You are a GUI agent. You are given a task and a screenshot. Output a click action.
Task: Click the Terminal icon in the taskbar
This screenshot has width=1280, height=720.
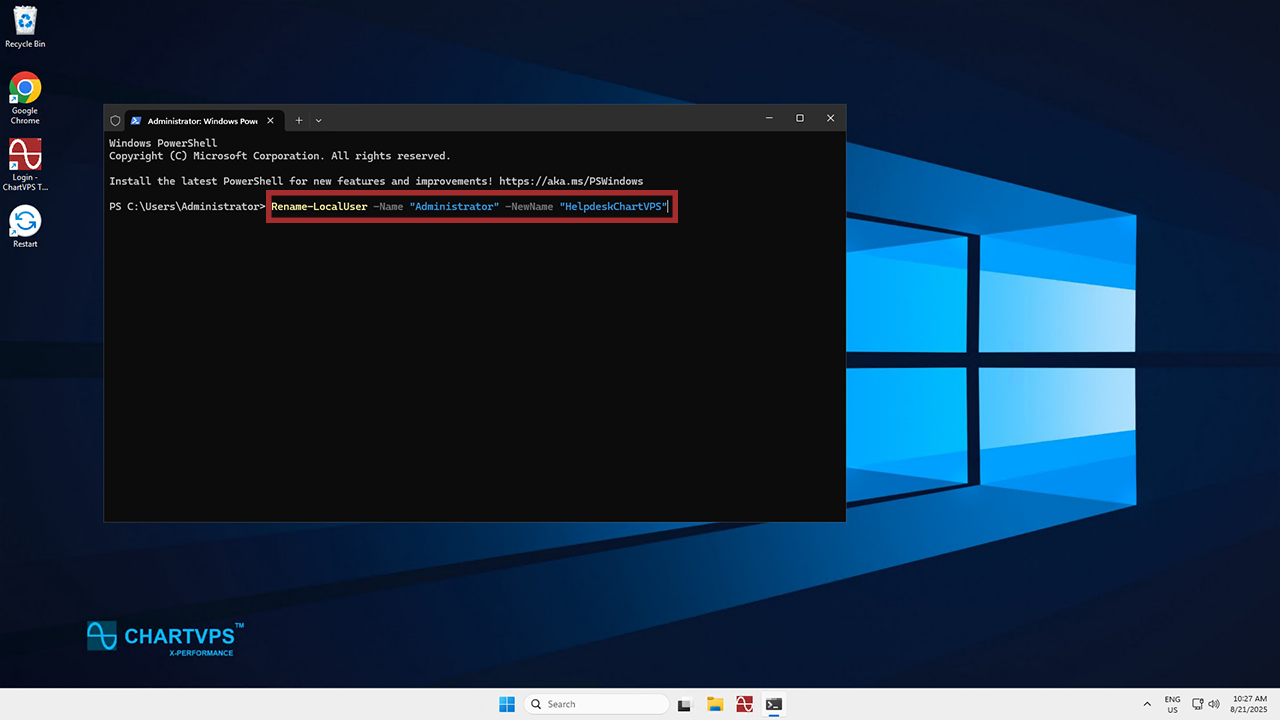pos(773,704)
